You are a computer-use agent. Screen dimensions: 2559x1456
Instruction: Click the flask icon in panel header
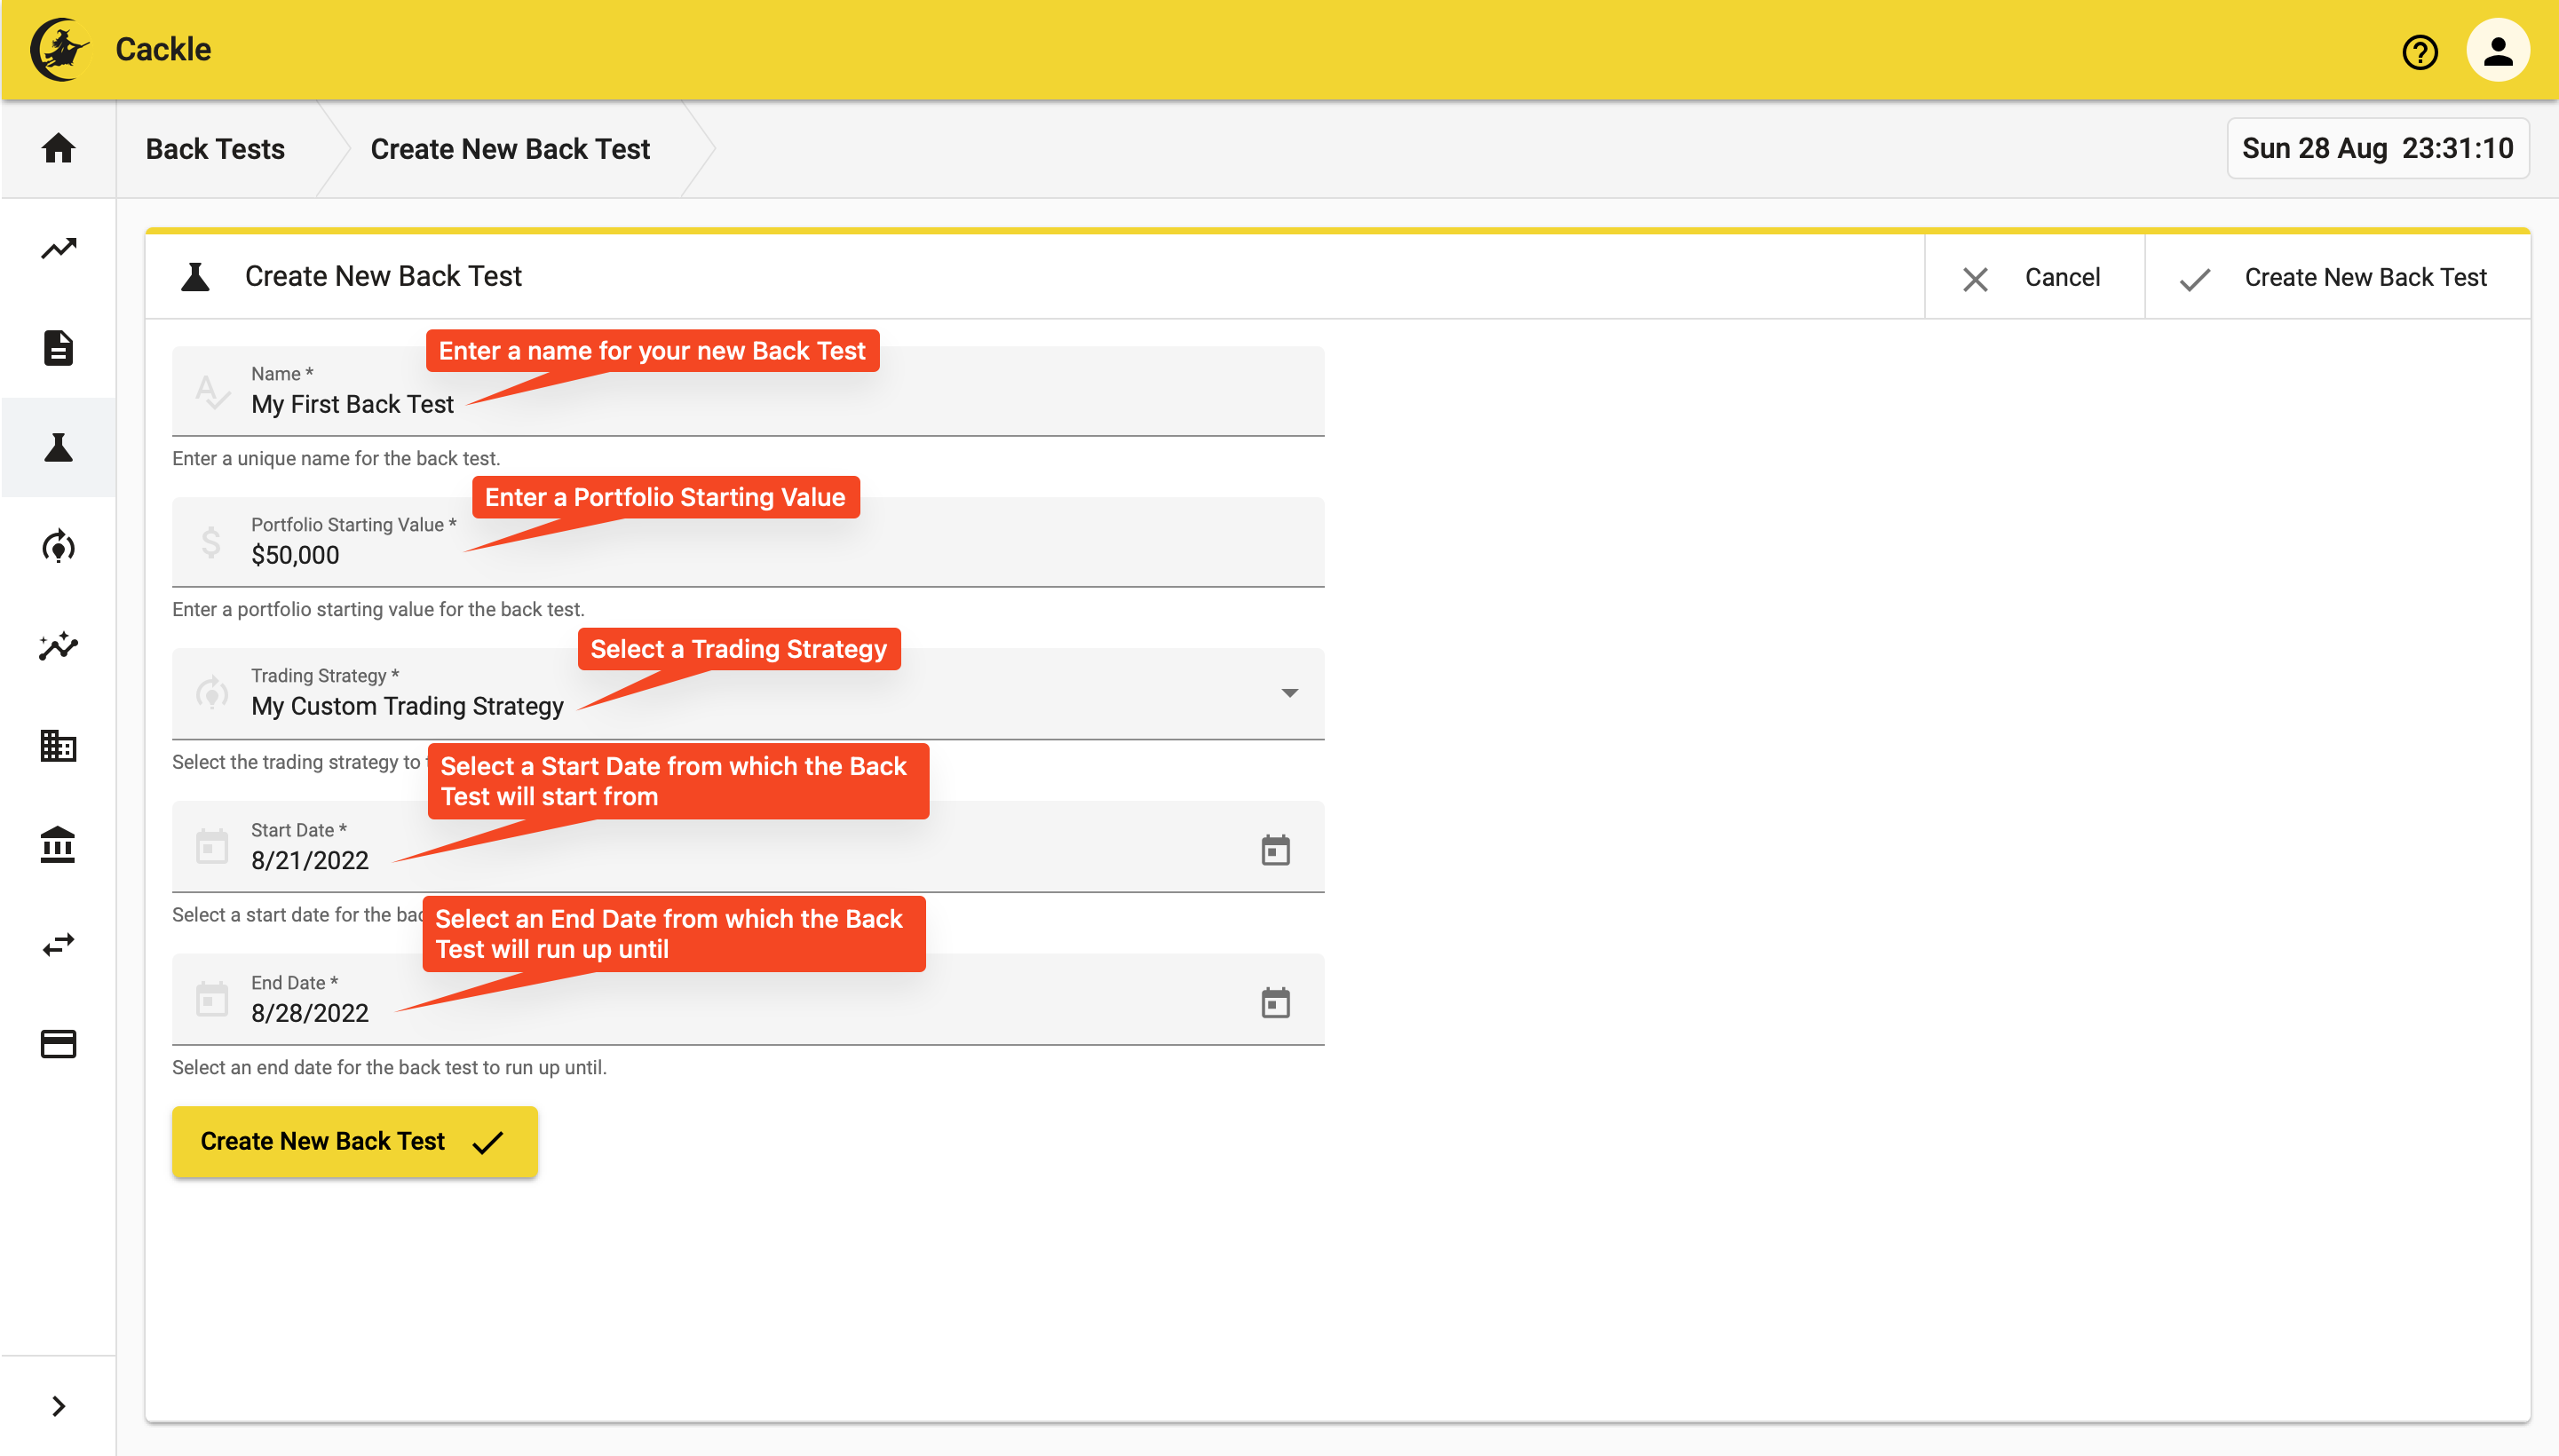pyautogui.click(x=195, y=276)
